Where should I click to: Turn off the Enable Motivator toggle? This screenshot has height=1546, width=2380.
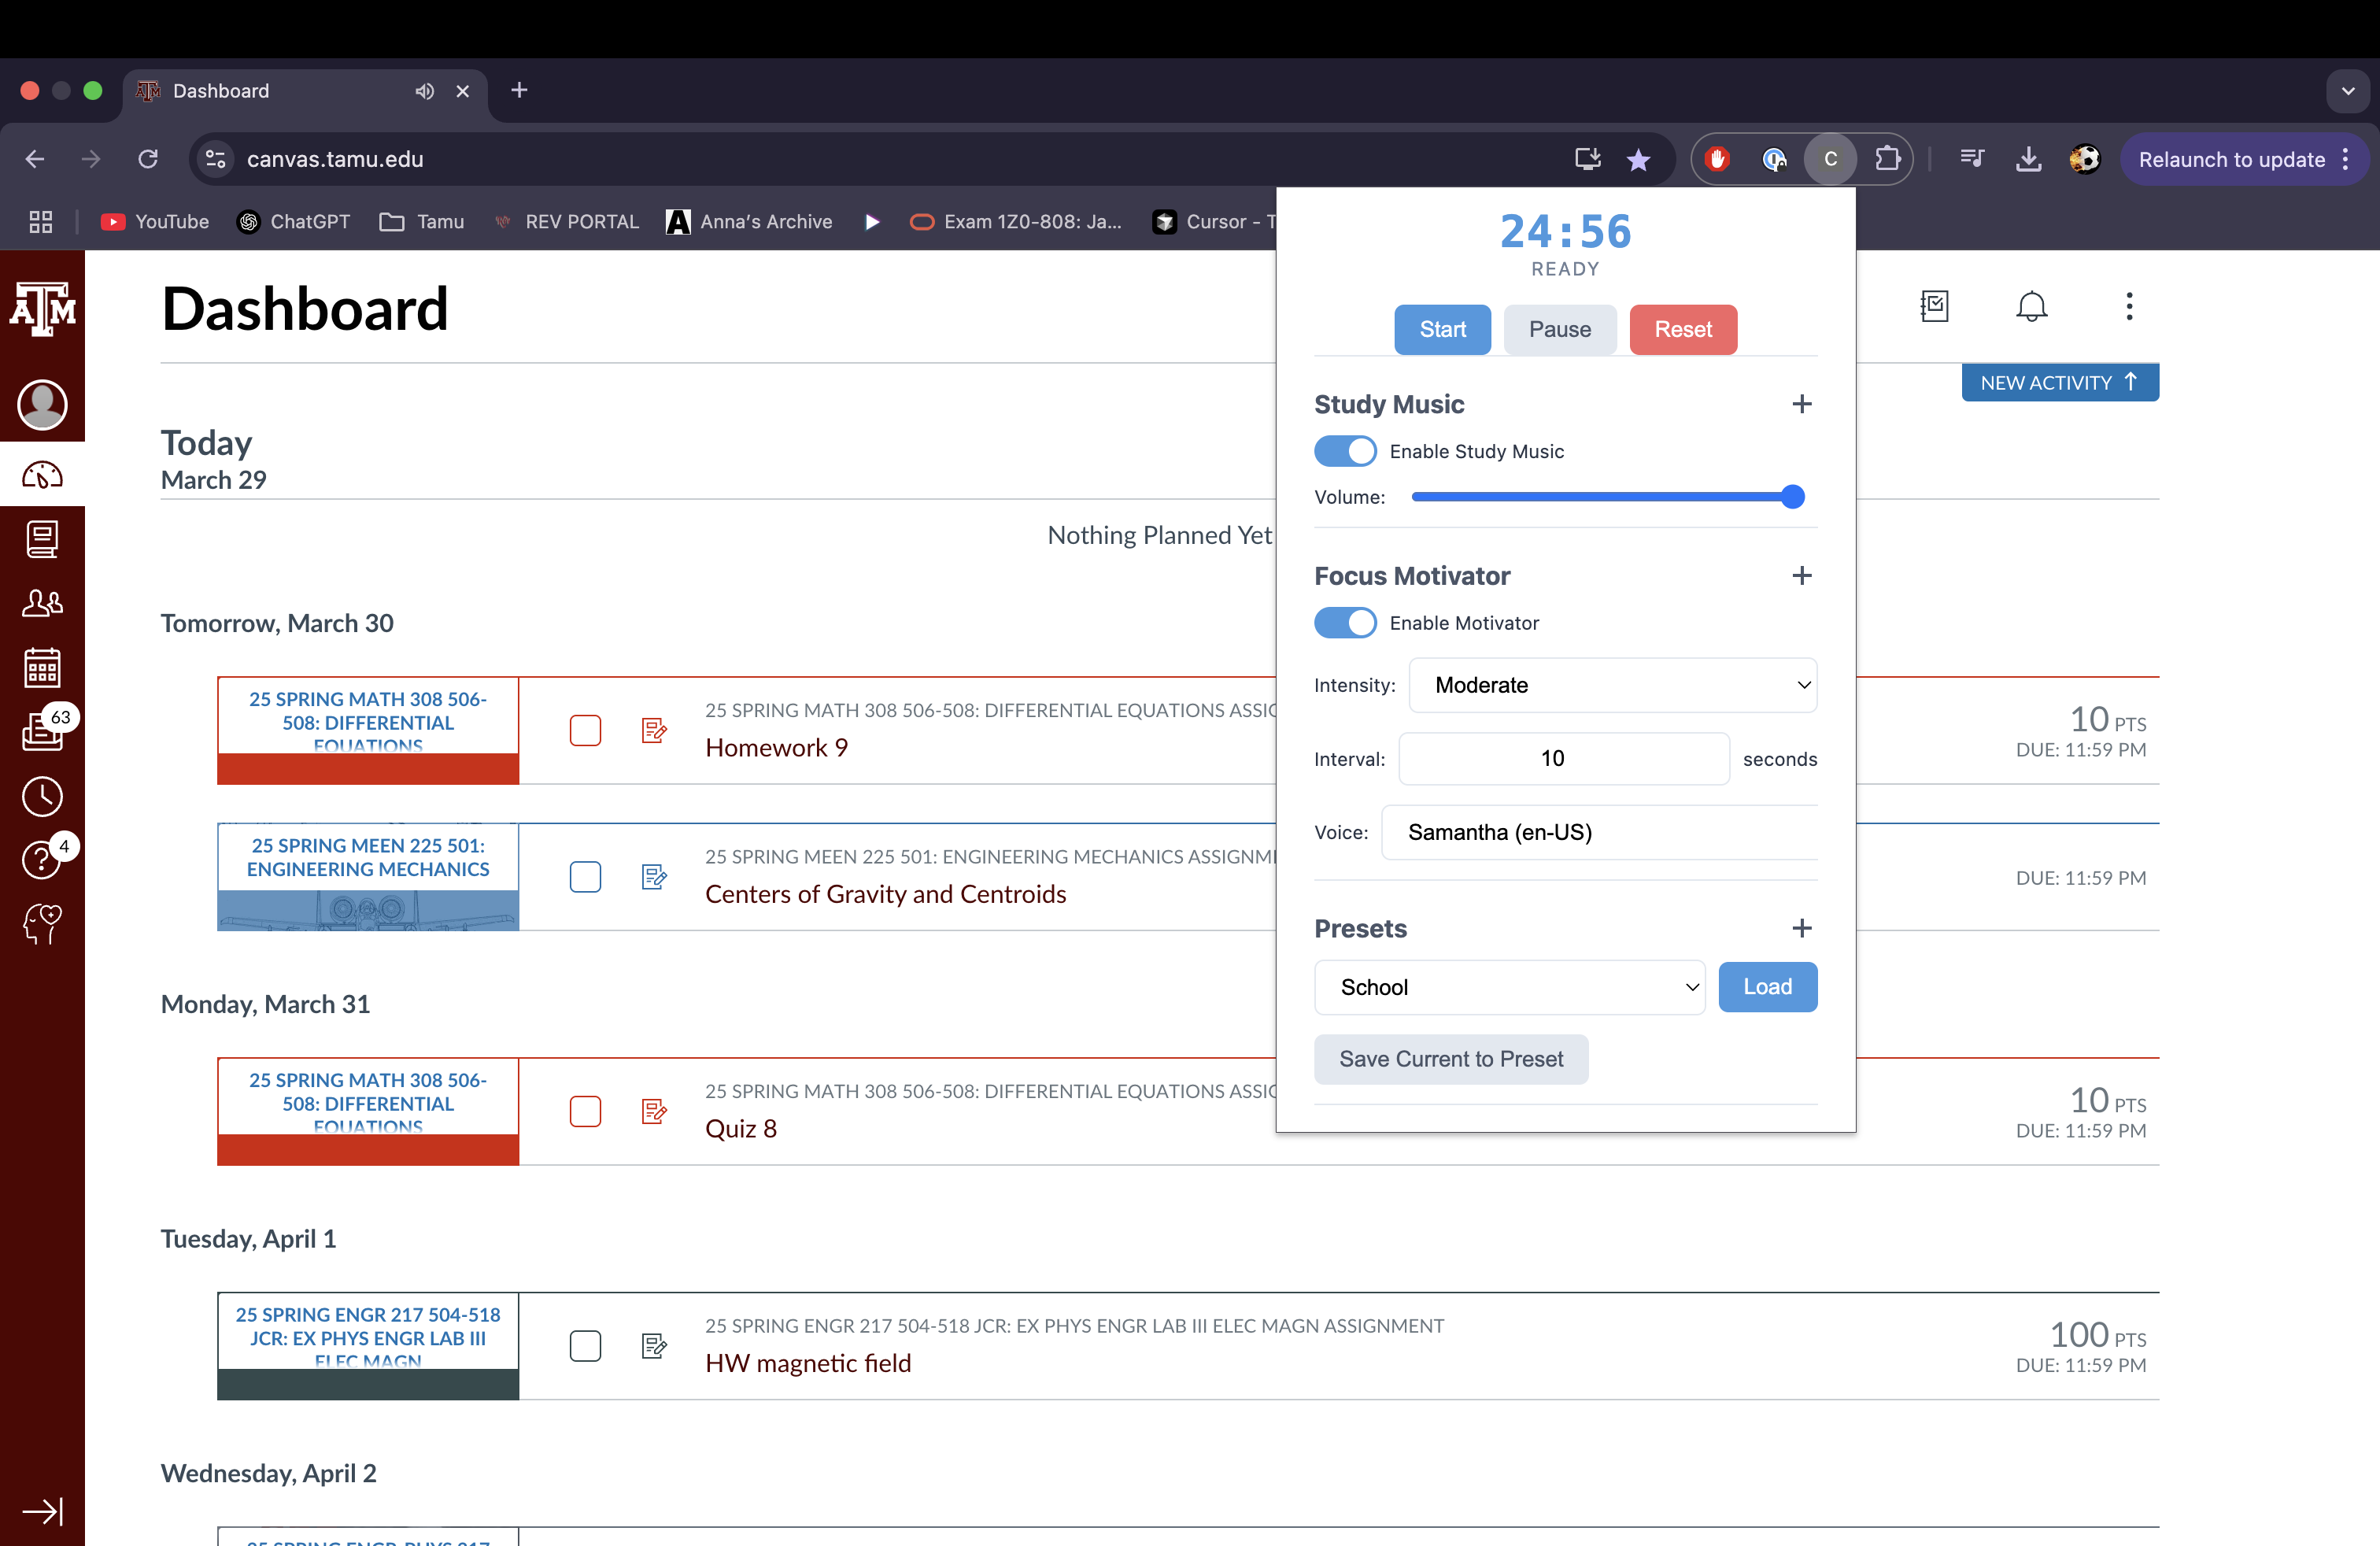[x=1345, y=623]
